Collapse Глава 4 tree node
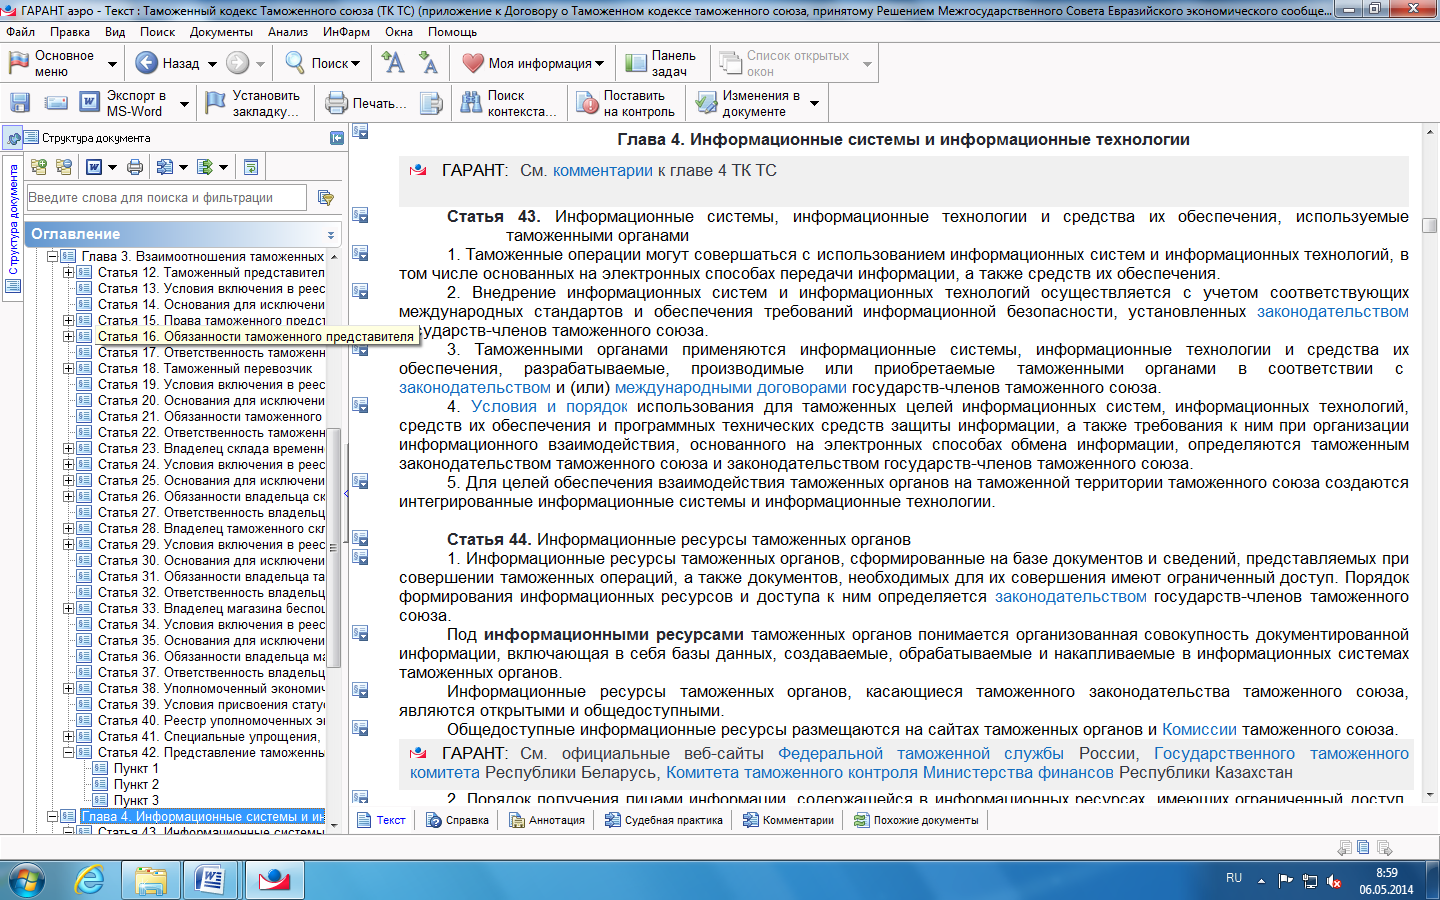The image size is (1440, 900). [x=52, y=817]
